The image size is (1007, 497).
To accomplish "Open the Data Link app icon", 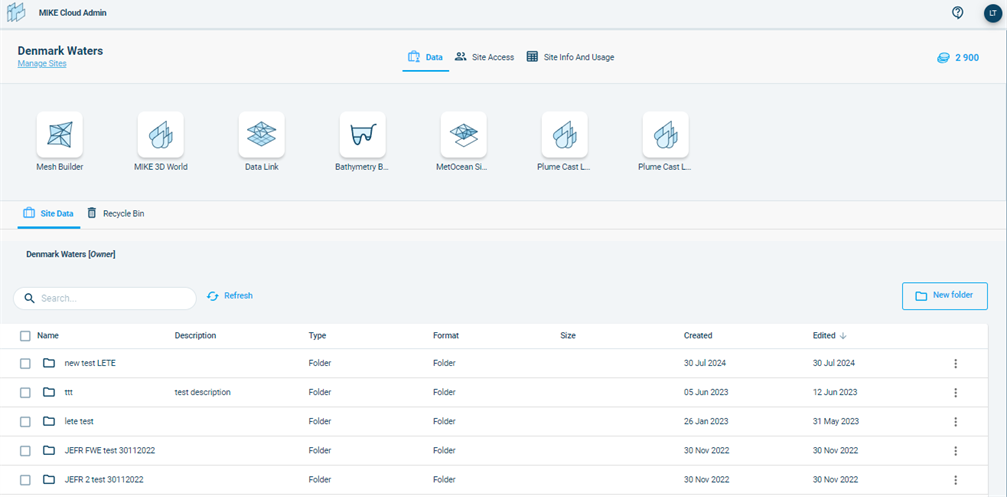I will [x=261, y=135].
